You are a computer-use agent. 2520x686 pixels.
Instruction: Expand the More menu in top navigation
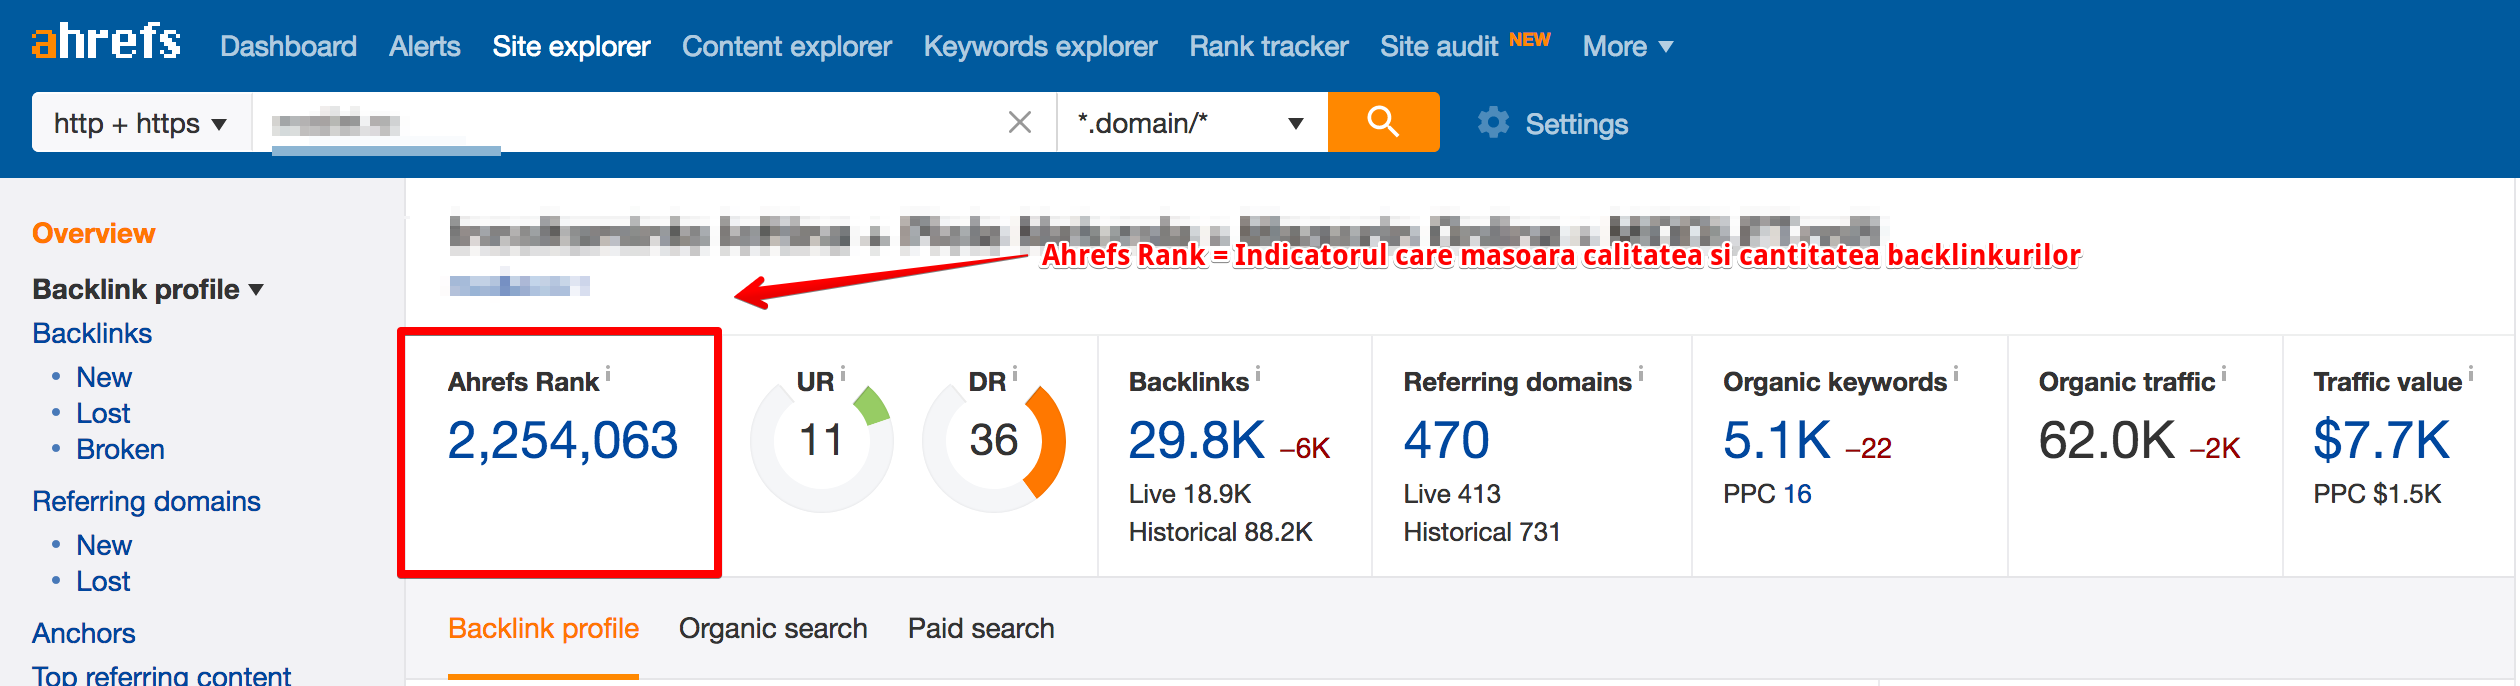pyautogui.click(x=1627, y=46)
